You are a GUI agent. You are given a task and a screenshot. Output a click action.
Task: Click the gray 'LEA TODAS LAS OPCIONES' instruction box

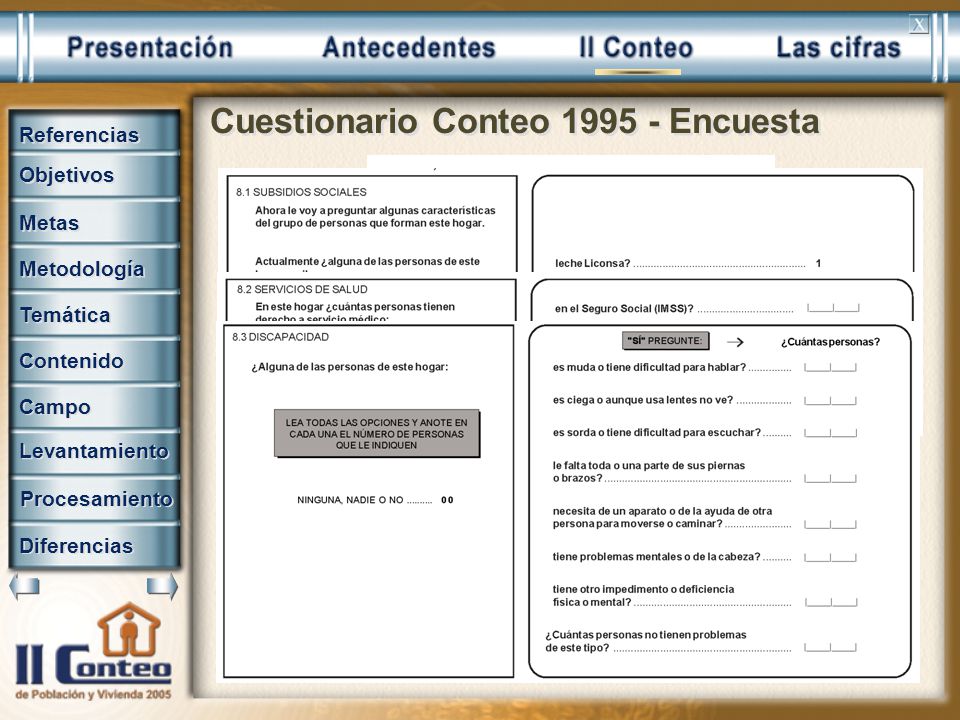point(377,433)
